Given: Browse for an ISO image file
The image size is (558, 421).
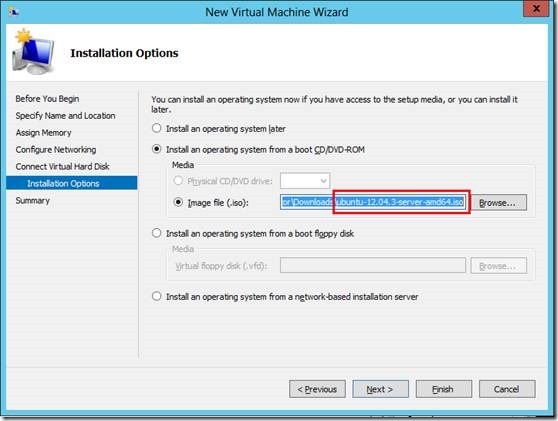Looking at the screenshot, I should coord(499,202).
